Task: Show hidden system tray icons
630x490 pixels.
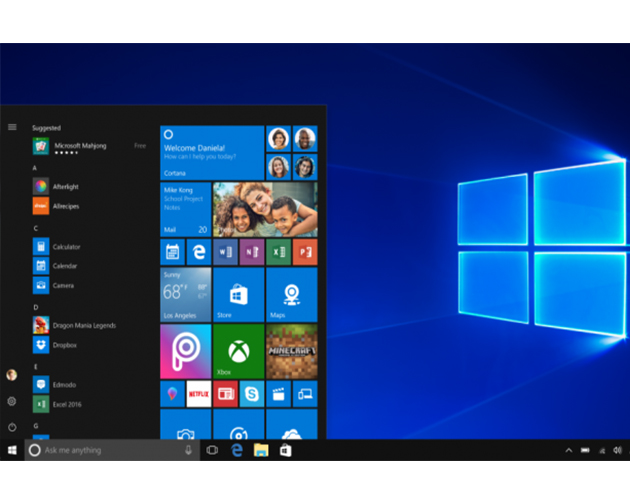Action: 569,450
